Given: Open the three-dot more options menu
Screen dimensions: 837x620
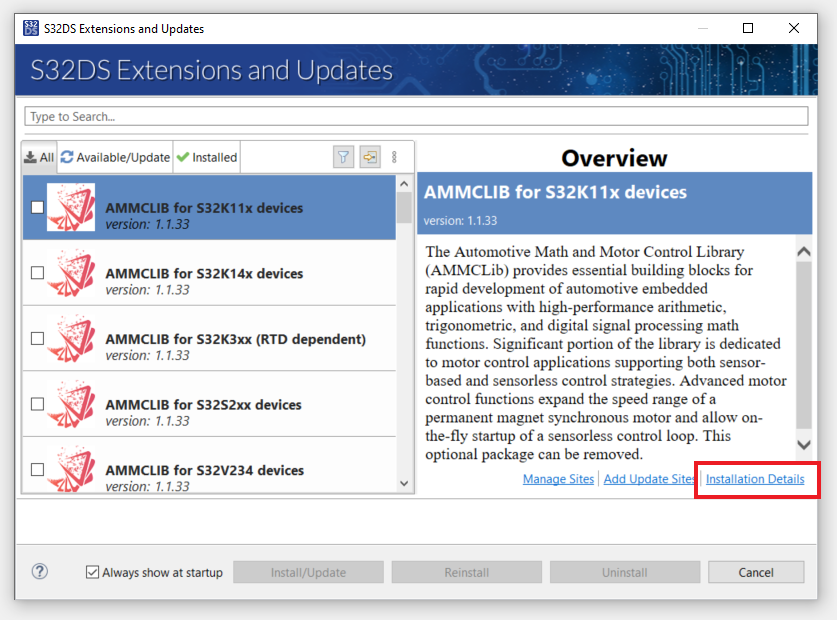Looking at the screenshot, I should (394, 157).
